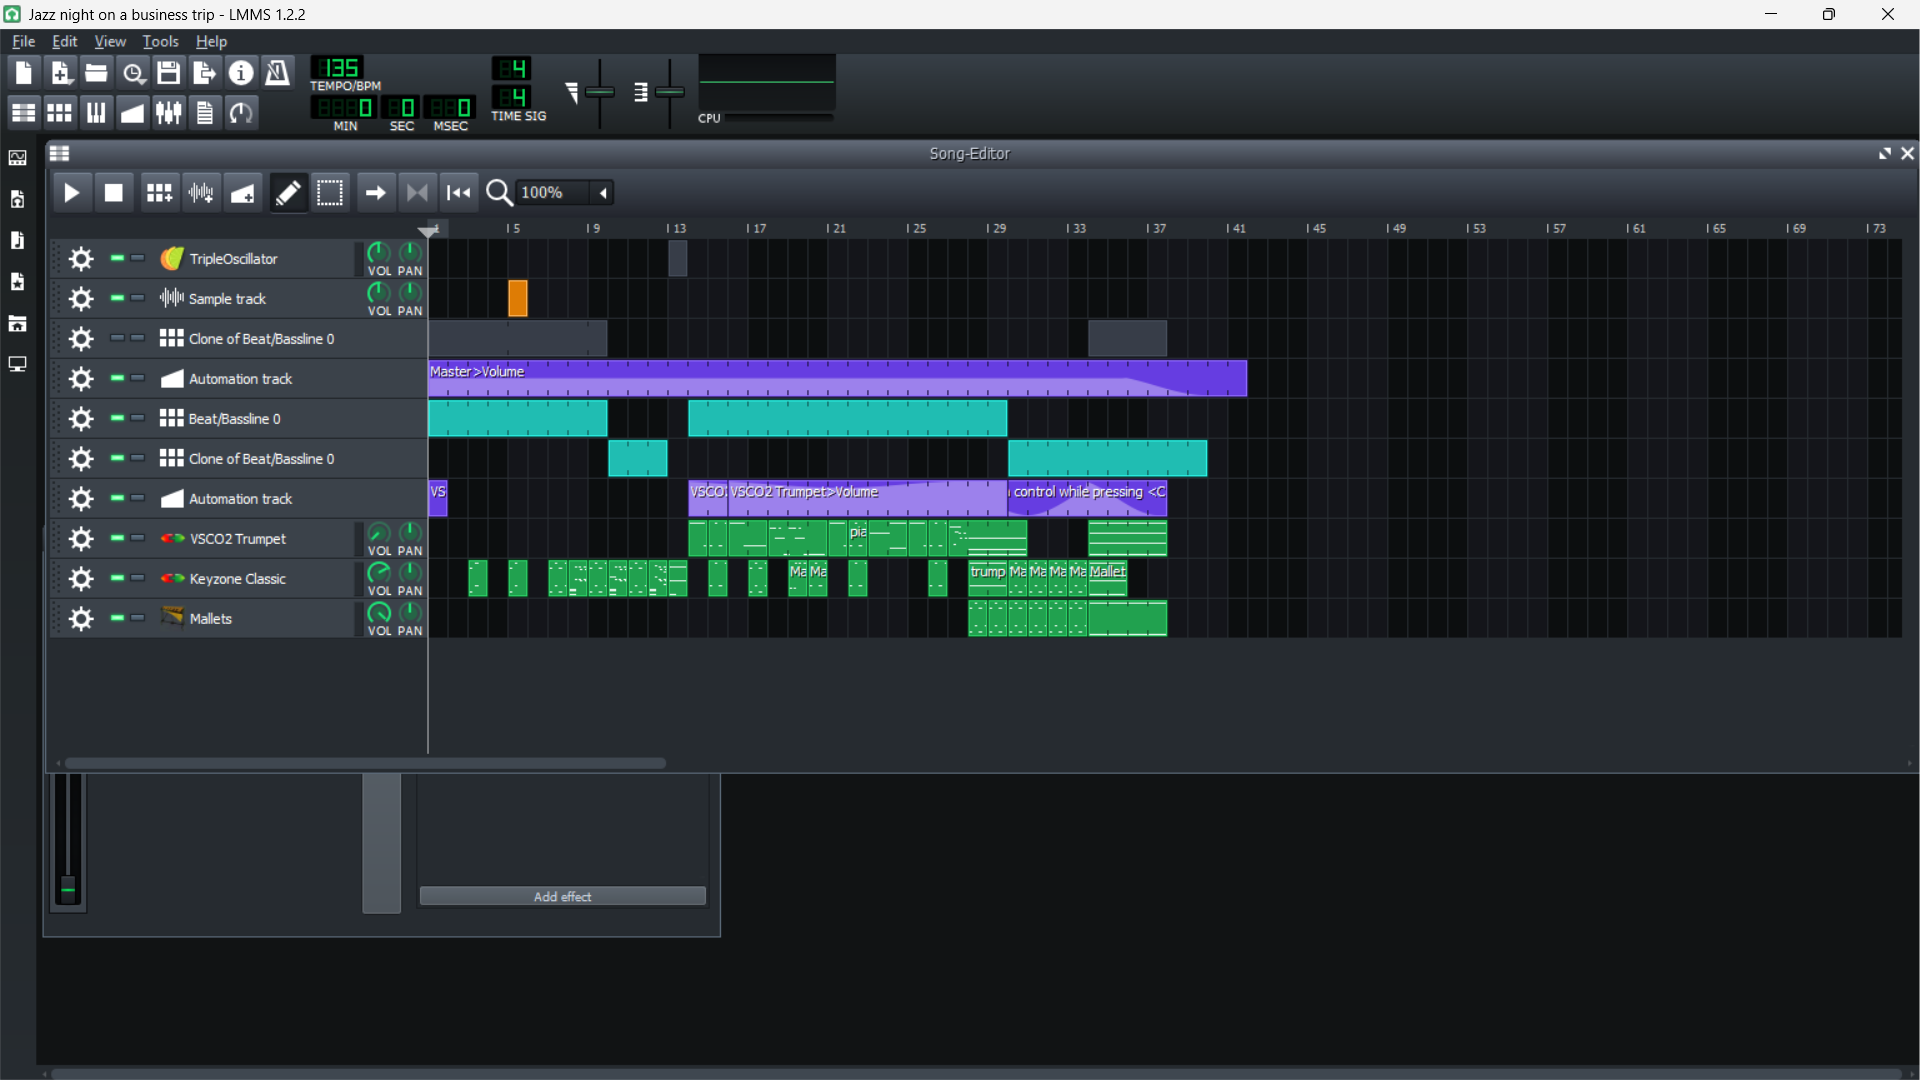Viewport: 1920px width, 1080px height.
Task: Add an automation track
Action: 243,193
